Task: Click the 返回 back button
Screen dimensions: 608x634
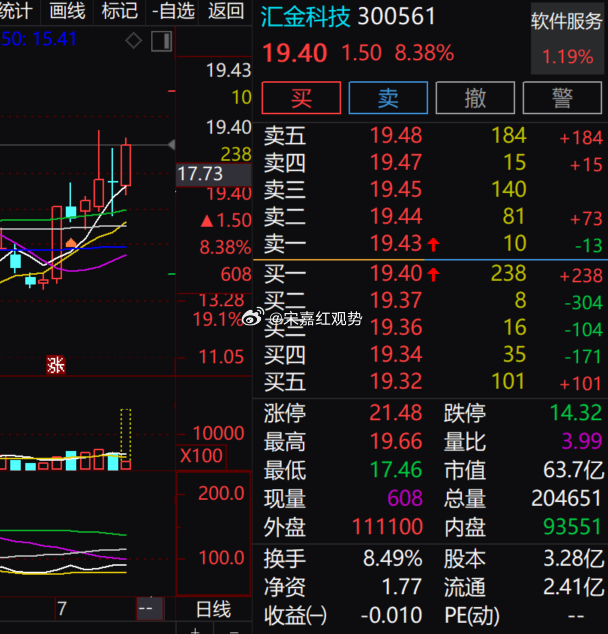Action: [226, 11]
